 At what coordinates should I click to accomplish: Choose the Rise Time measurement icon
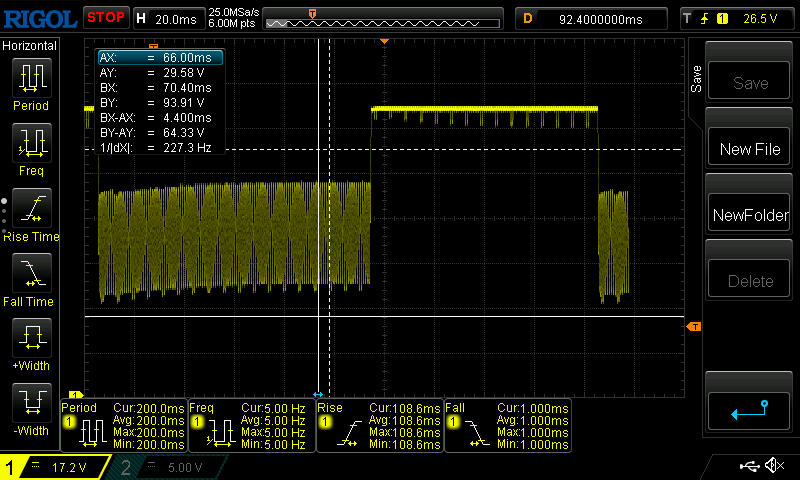pyautogui.click(x=30, y=208)
